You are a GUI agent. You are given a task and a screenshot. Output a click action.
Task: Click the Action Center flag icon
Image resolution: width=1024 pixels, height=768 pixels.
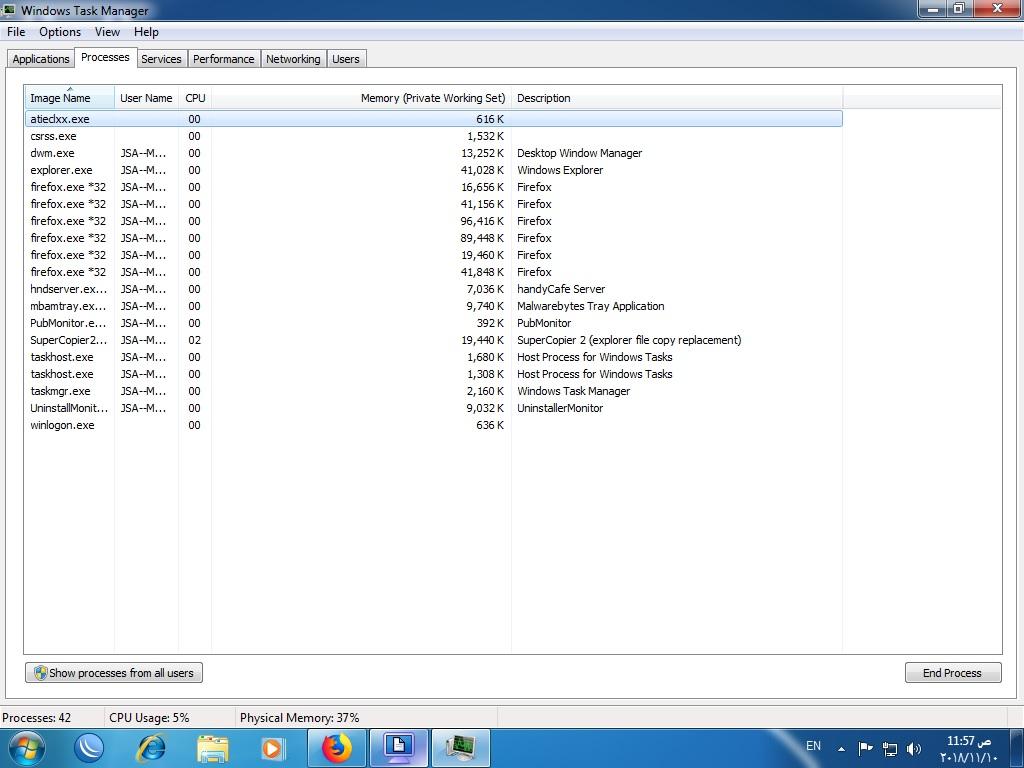866,748
